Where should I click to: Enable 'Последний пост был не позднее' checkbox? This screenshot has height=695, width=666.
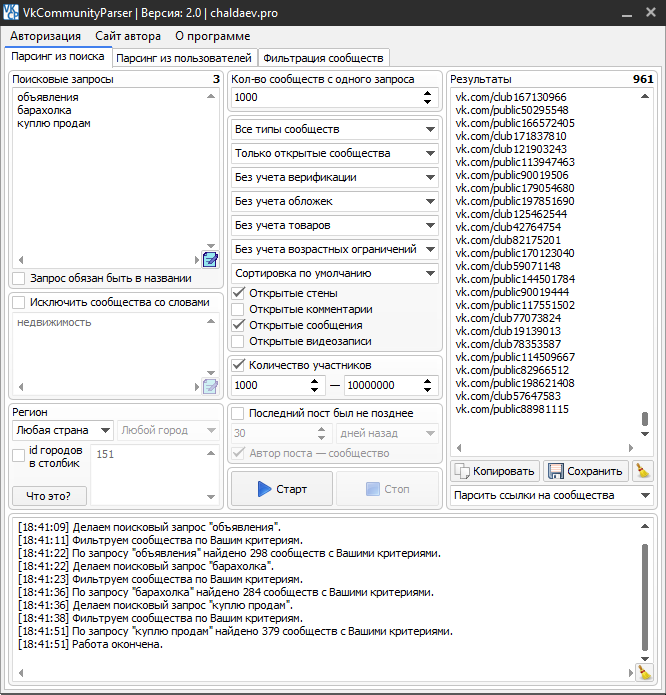[x=239, y=413]
